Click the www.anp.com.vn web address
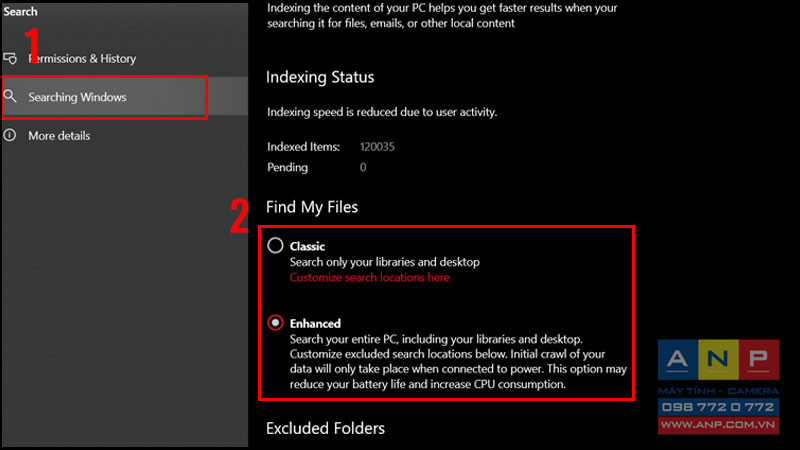This screenshot has height=450, width=800. tap(718, 424)
